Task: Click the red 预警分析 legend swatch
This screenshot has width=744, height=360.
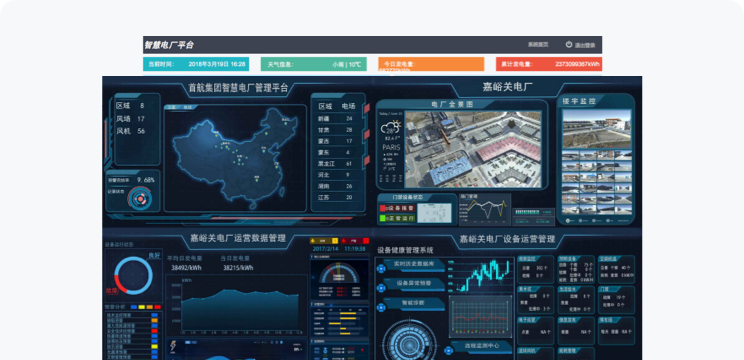Action: (x=158, y=307)
